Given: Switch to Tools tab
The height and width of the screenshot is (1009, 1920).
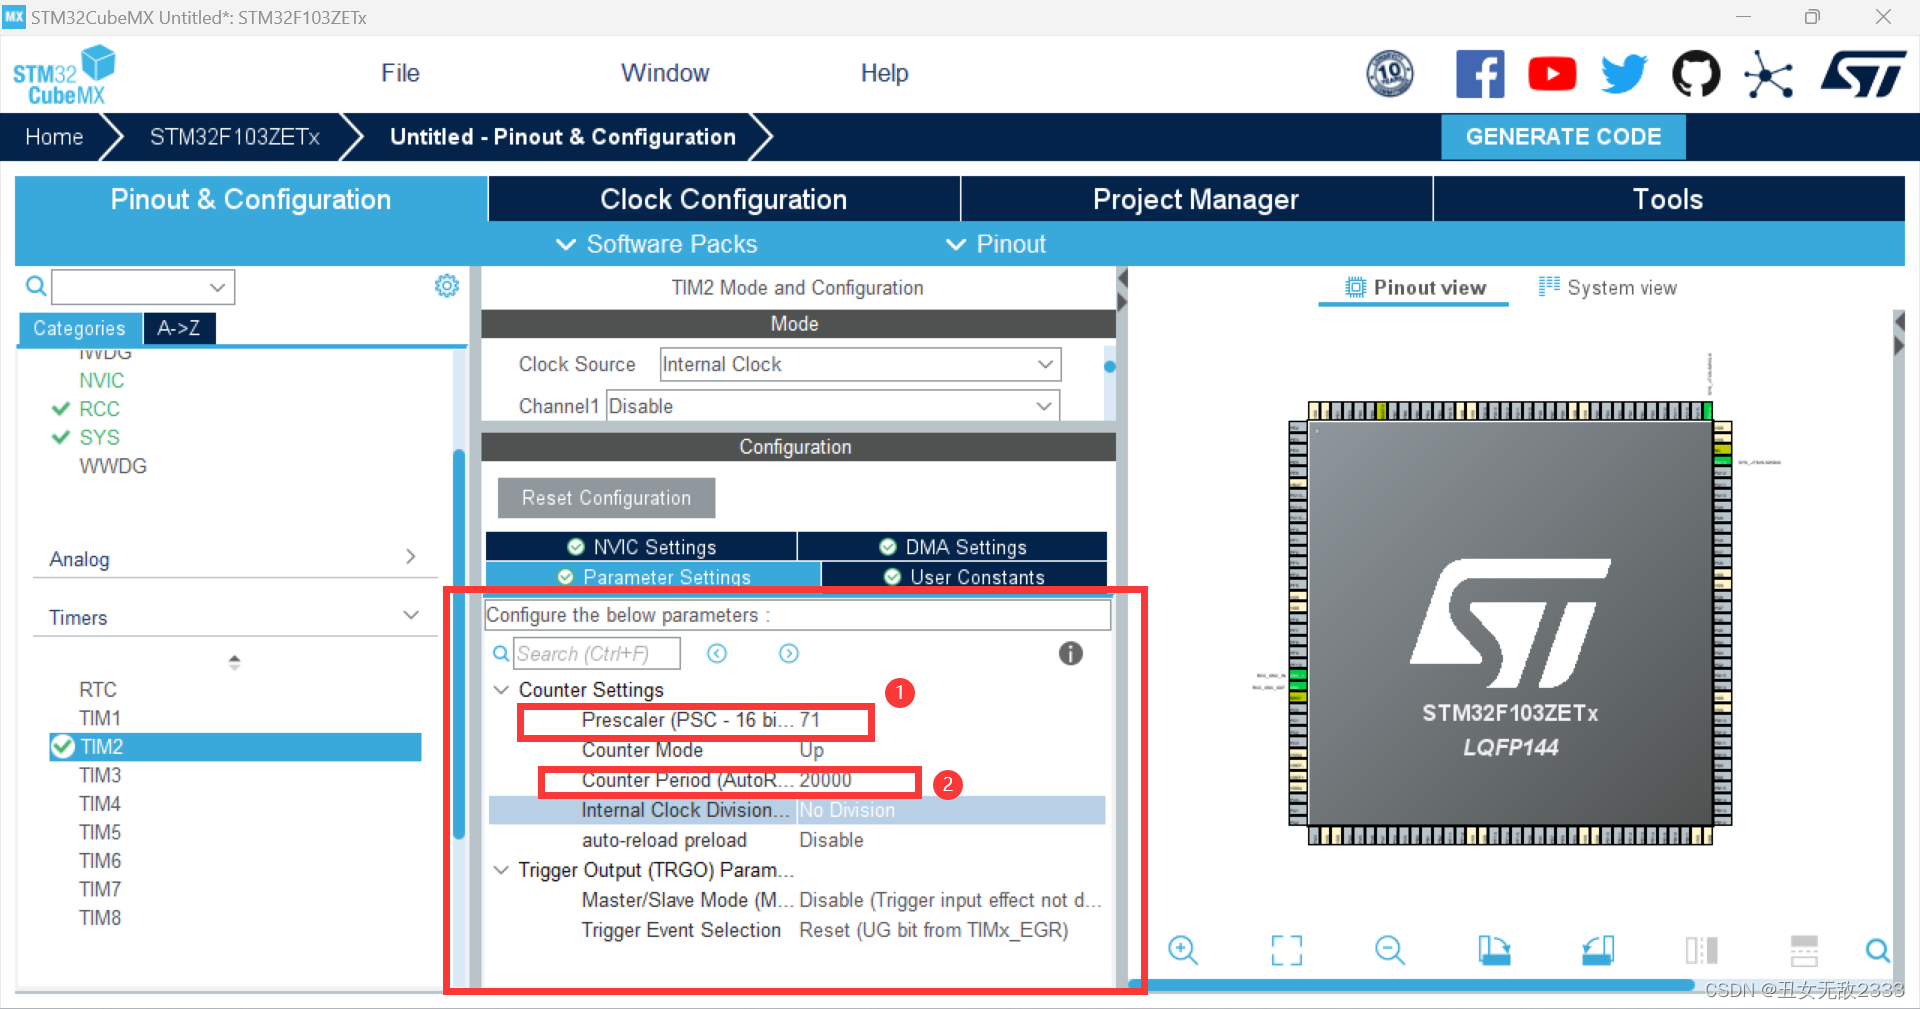Looking at the screenshot, I should pyautogui.click(x=1668, y=199).
